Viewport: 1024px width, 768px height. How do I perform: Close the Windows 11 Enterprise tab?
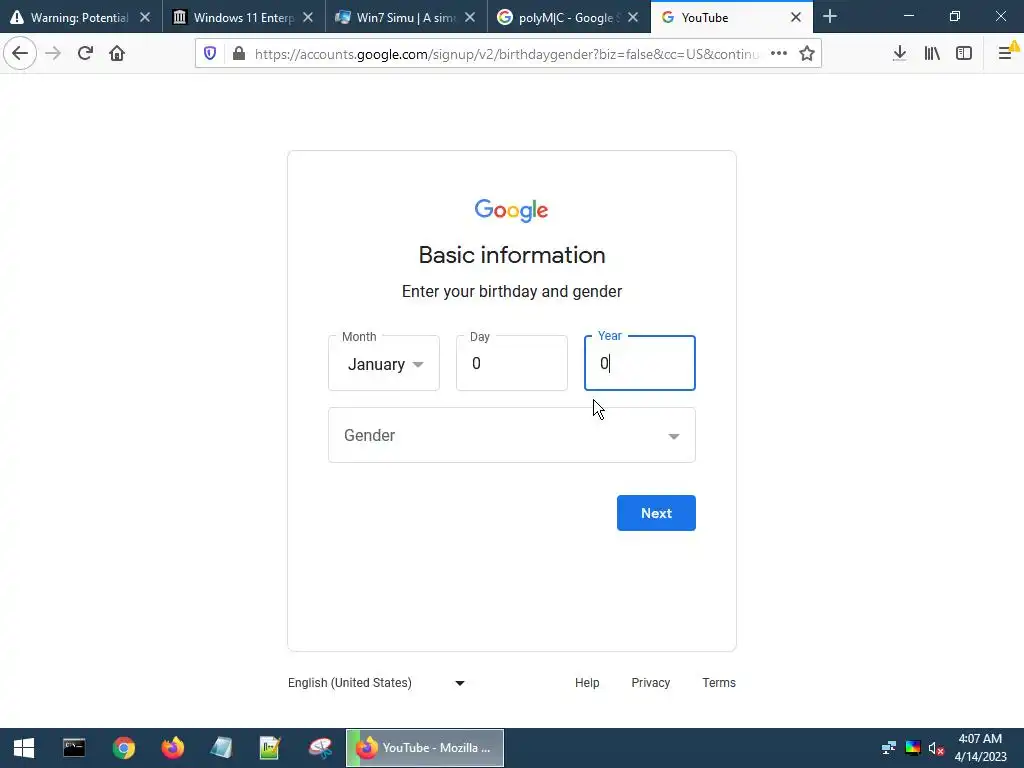(308, 18)
